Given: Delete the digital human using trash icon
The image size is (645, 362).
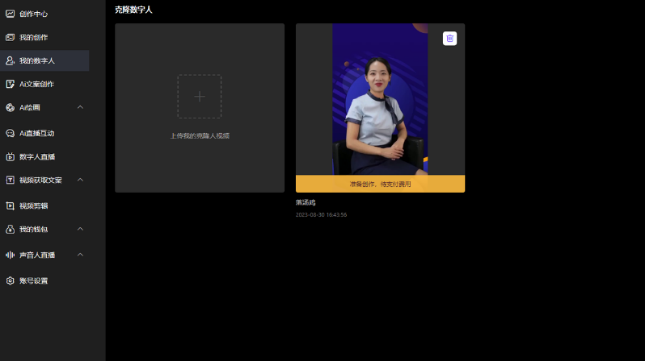Looking at the screenshot, I should click(x=450, y=38).
